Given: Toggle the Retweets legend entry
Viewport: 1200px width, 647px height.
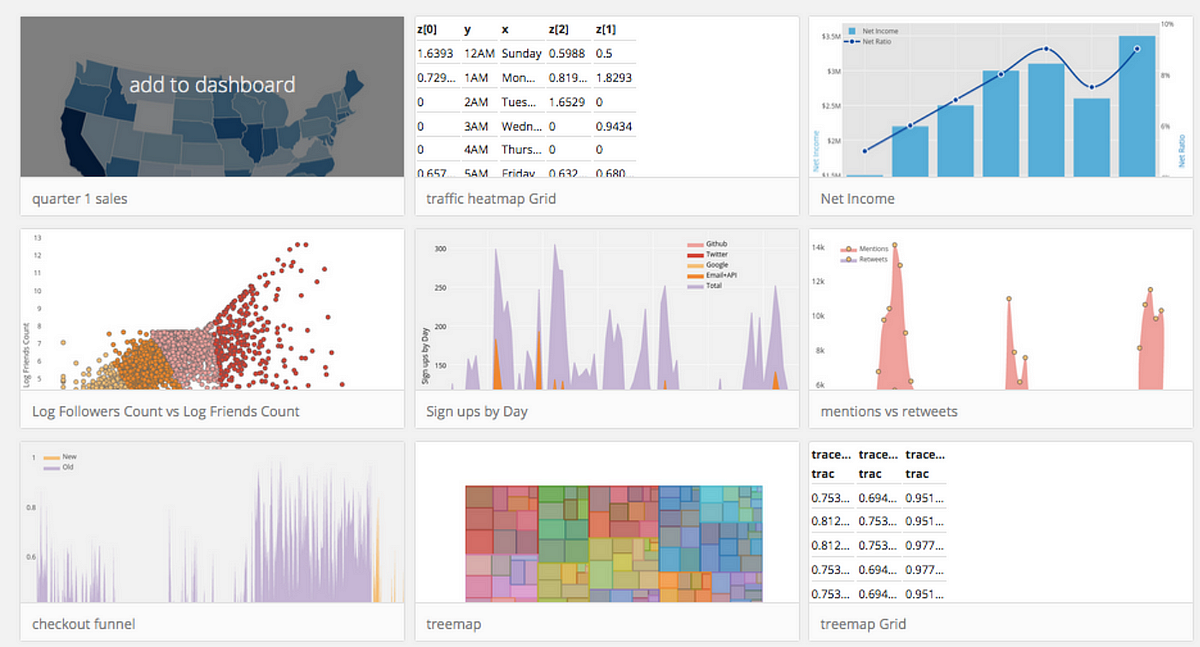Looking at the screenshot, I should 860,259.
